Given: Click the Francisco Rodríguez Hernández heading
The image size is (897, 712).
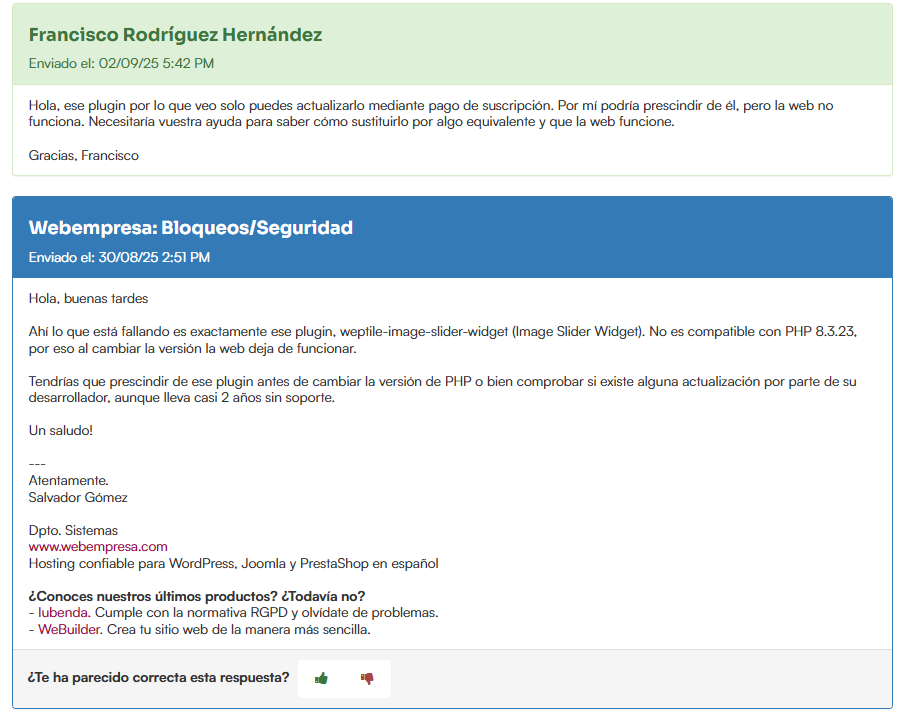Looking at the screenshot, I should coord(175,35).
